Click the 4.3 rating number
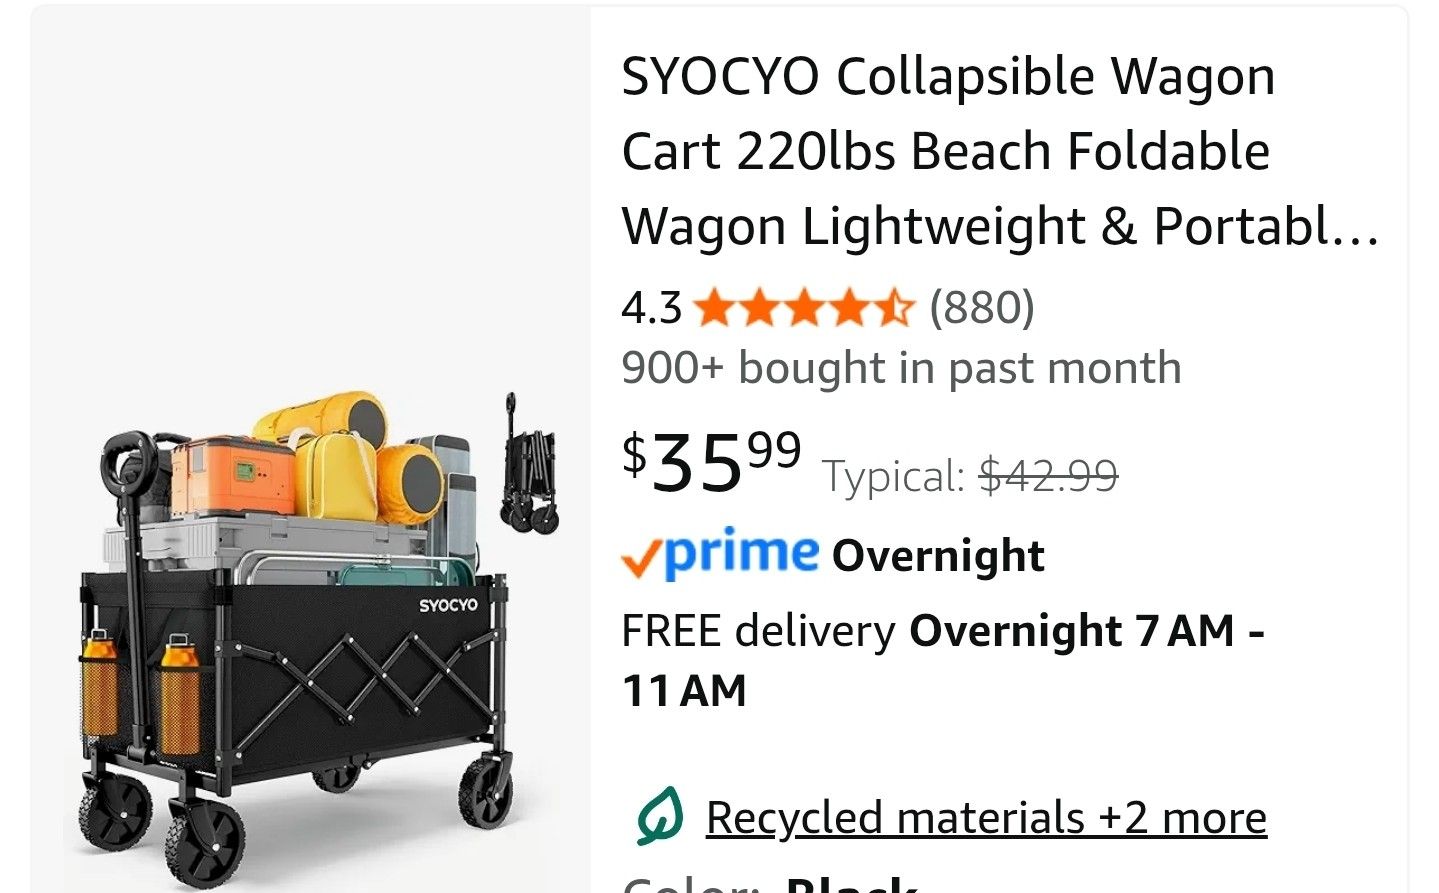The width and height of the screenshot is (1439, 893). click(x=651, y=308)
